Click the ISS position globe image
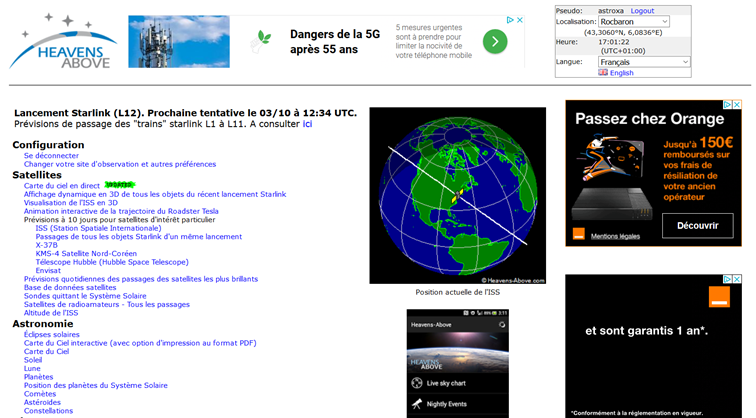The image size is (756, 418). click(458, 195)
